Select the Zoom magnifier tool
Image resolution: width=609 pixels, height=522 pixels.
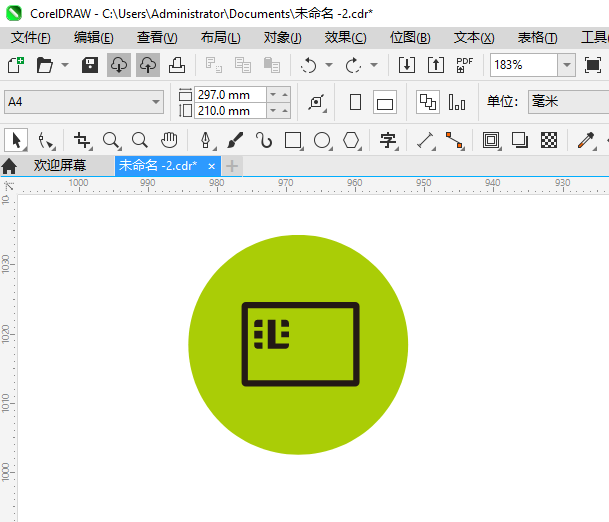pyautogui.click(x=111, y=140)
